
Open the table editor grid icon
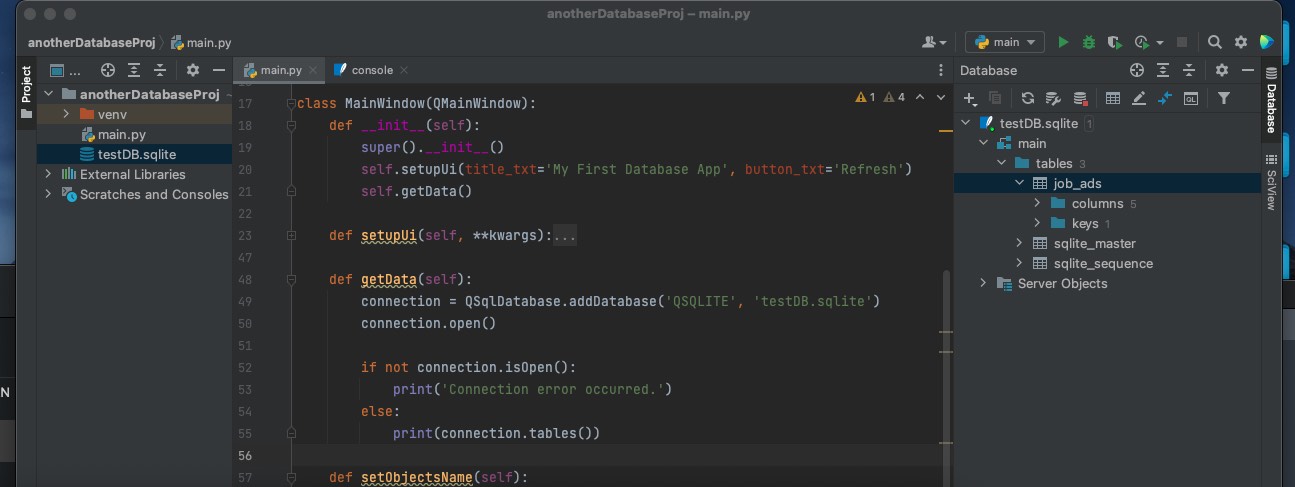[1113, 98]
